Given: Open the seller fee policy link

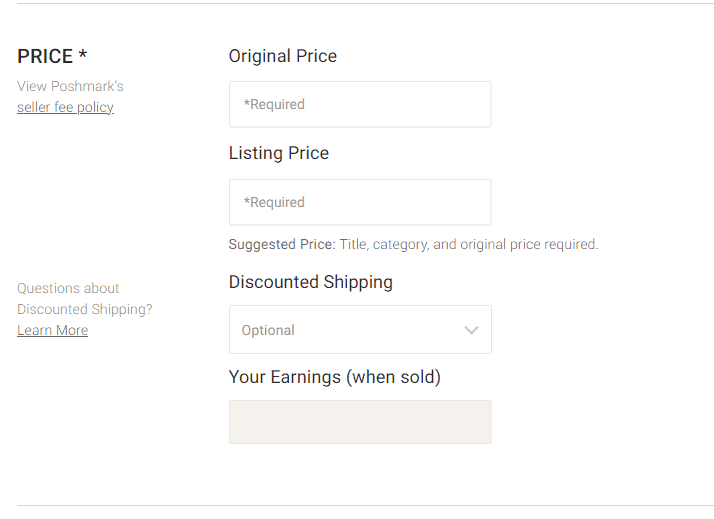Looking at the screenshot, I should point(65,108).
